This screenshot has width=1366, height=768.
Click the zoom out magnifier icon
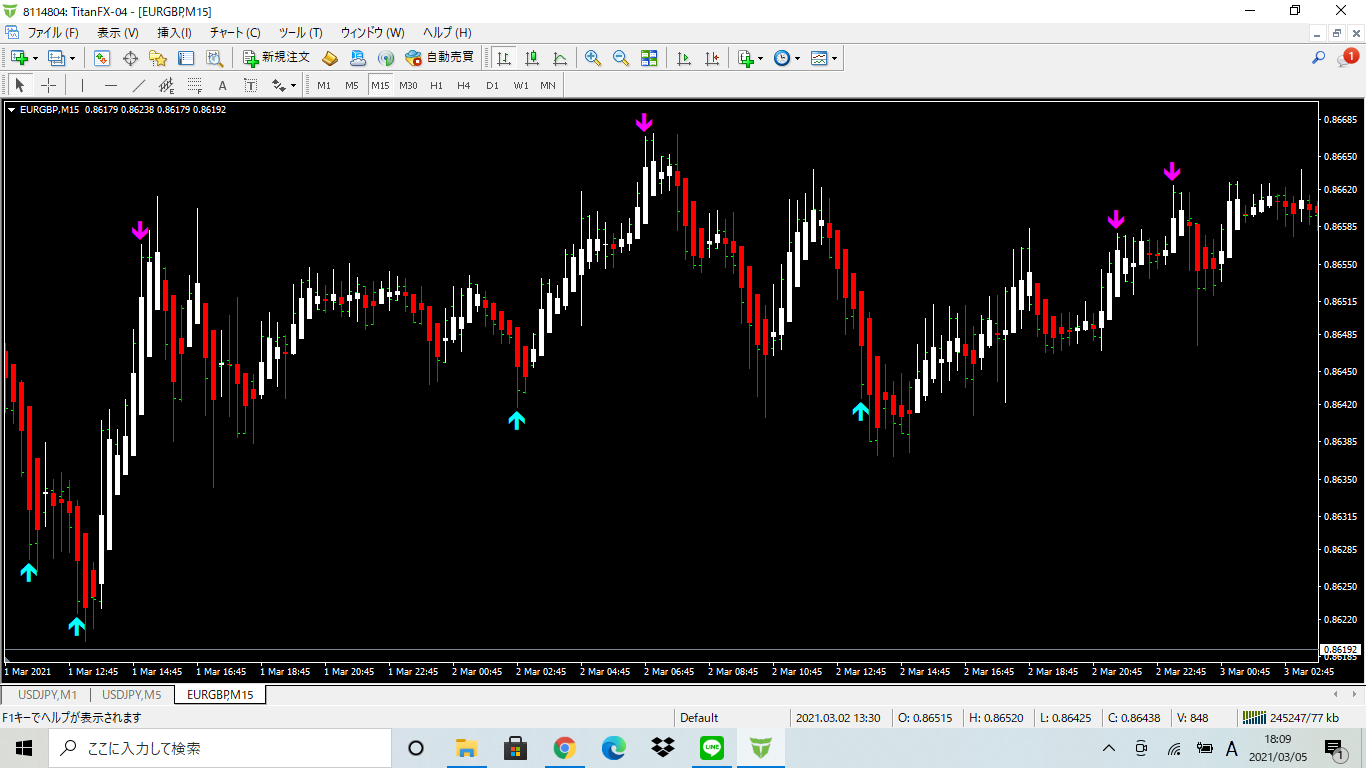pyautogui.click(x=621, y=58)
